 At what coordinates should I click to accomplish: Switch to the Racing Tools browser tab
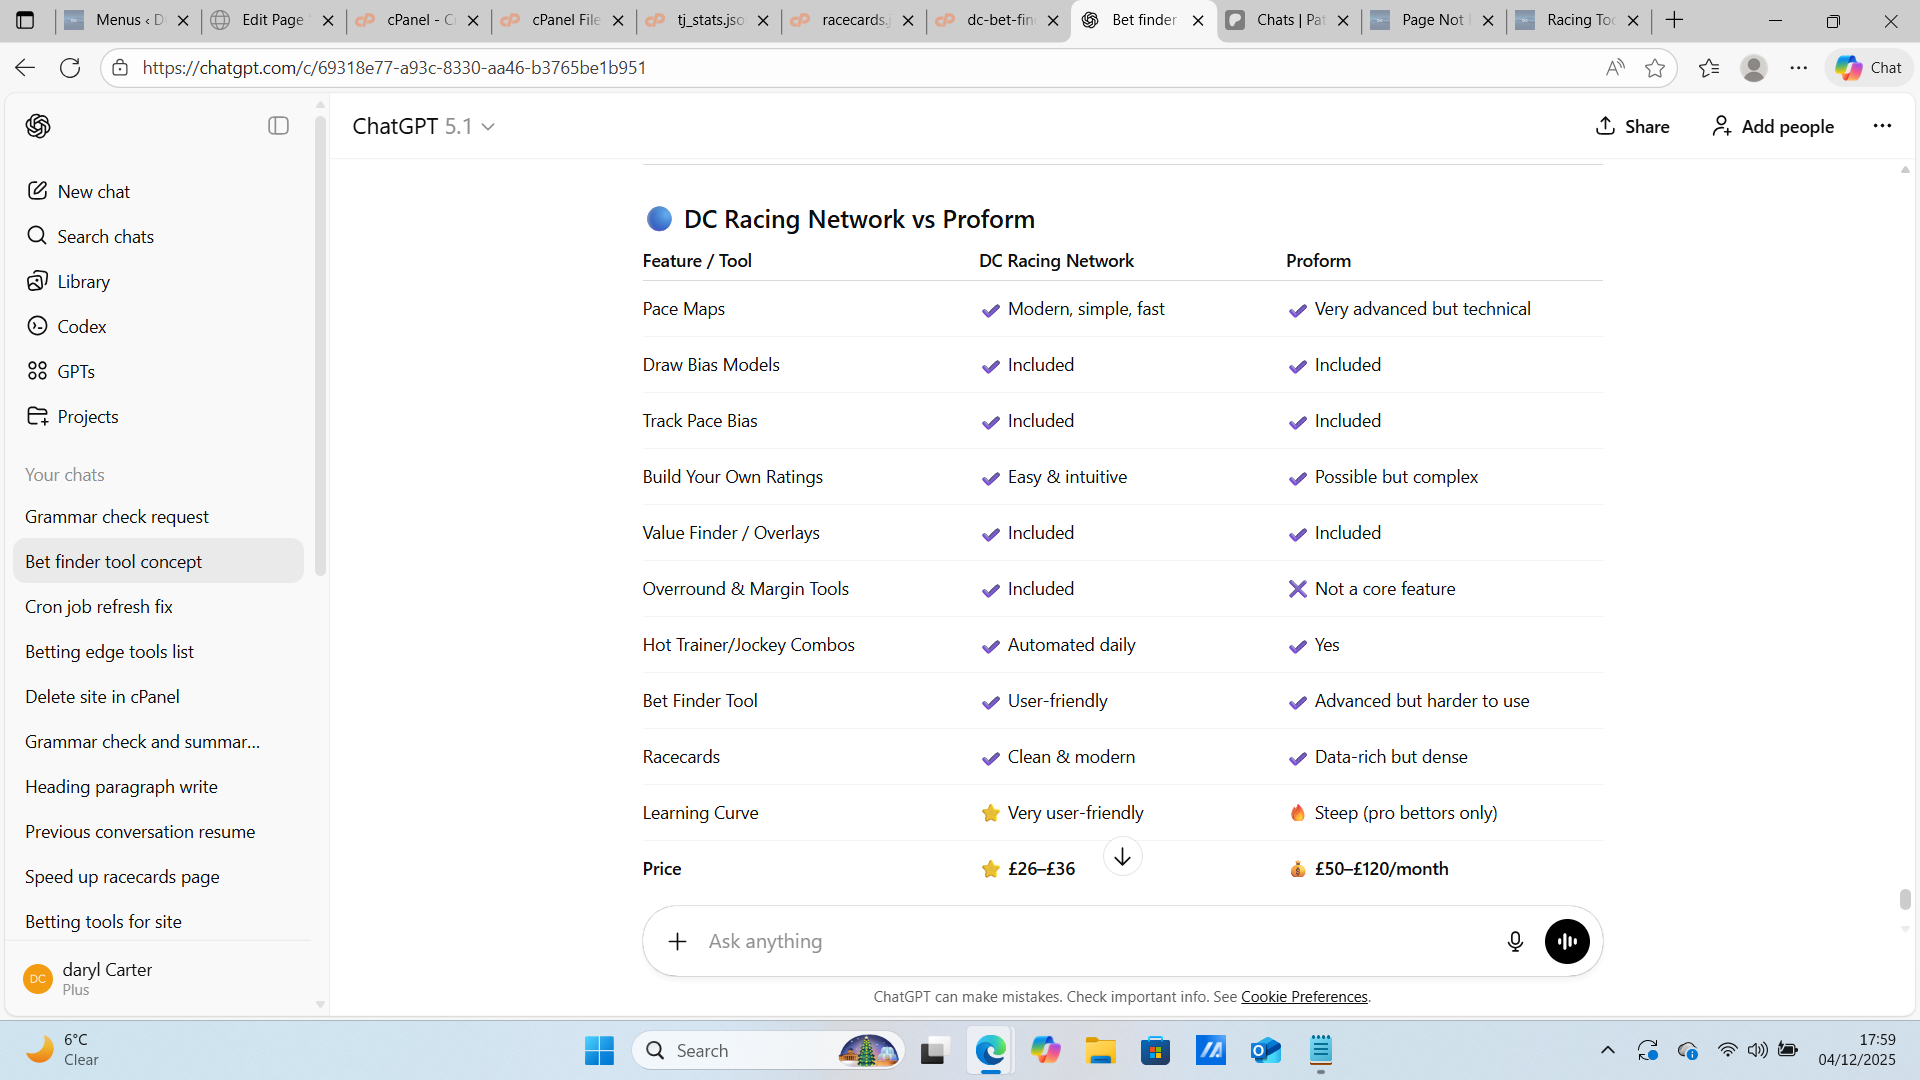[x=1577, y=20]
